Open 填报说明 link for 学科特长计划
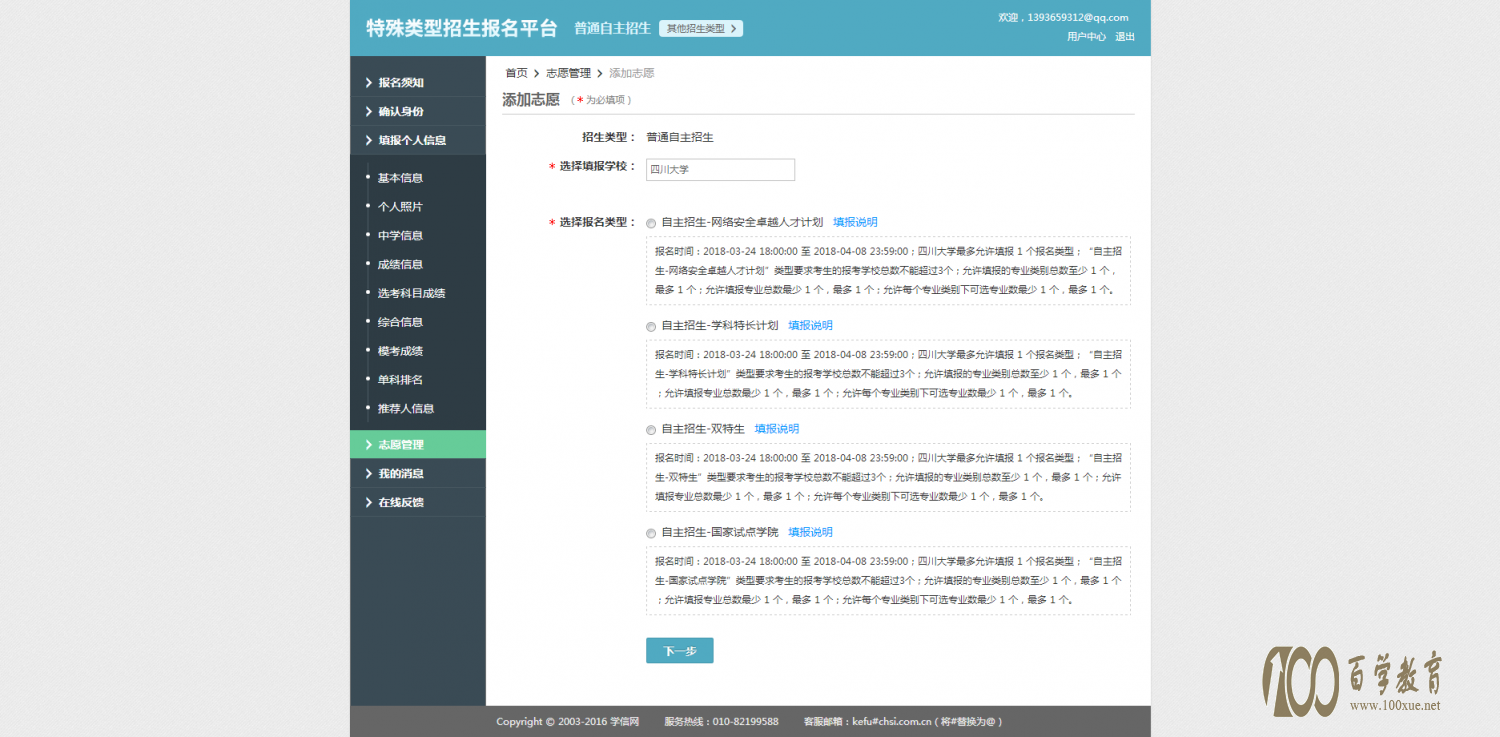Viewport: 1500px width, 737px height. (x=810, y=325)
